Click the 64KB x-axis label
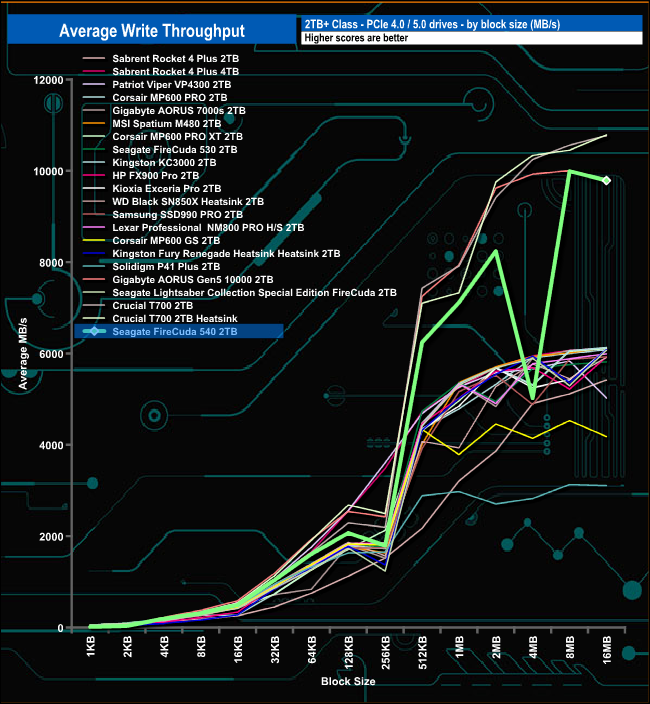 [x=312, y=649]
